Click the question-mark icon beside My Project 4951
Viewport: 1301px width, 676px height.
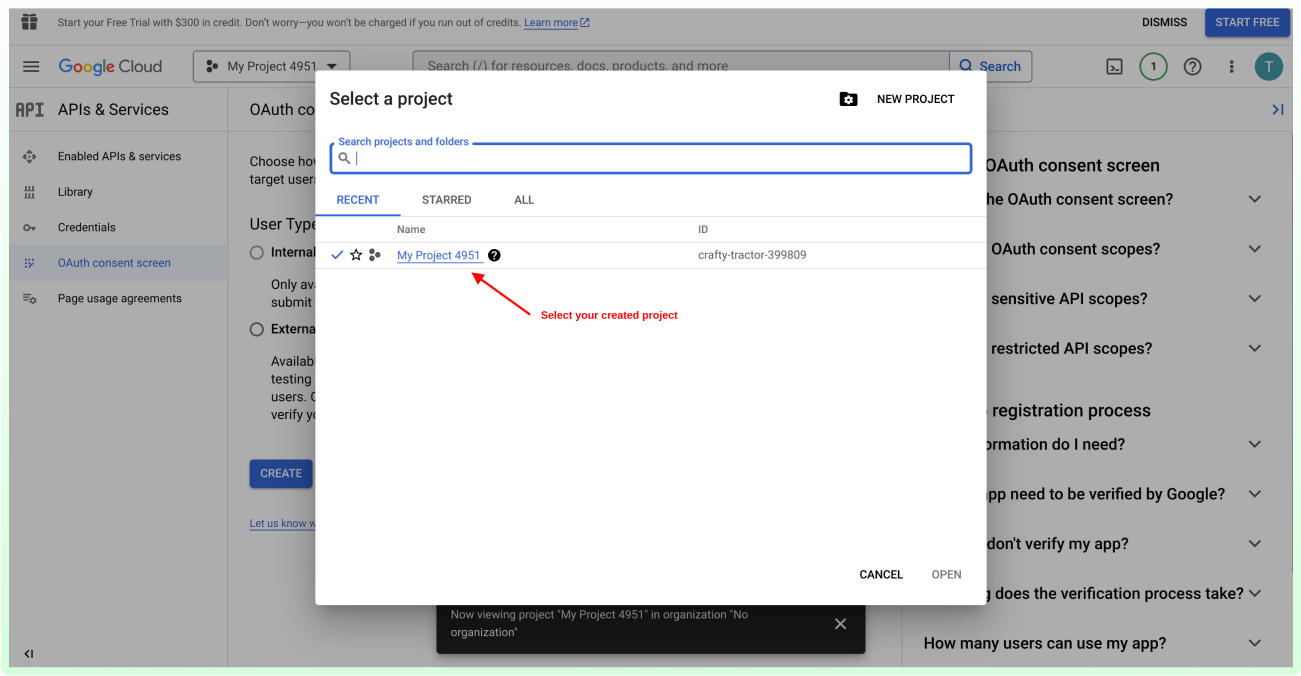coord(493,255)
